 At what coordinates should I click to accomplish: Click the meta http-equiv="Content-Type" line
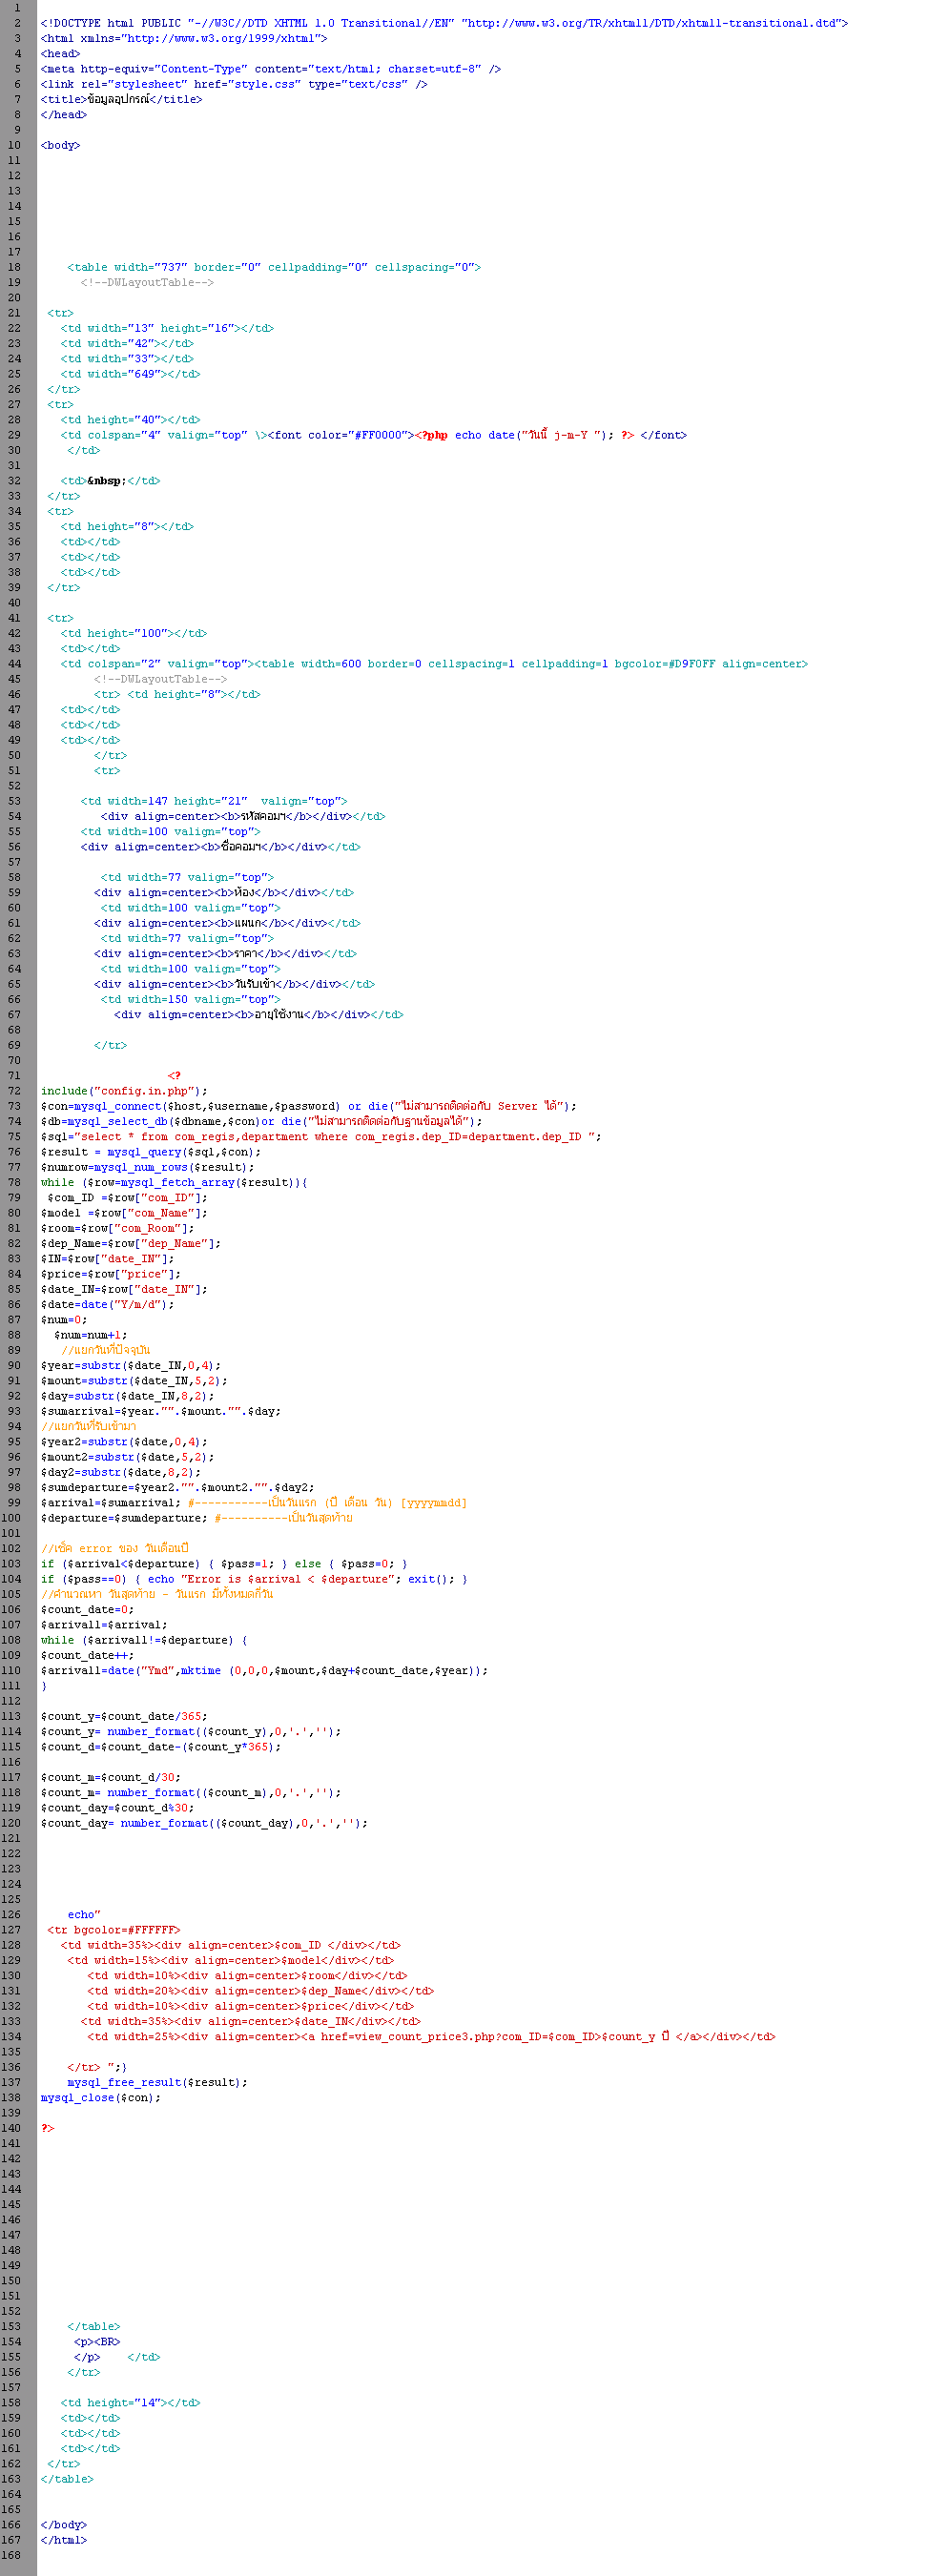271,69
